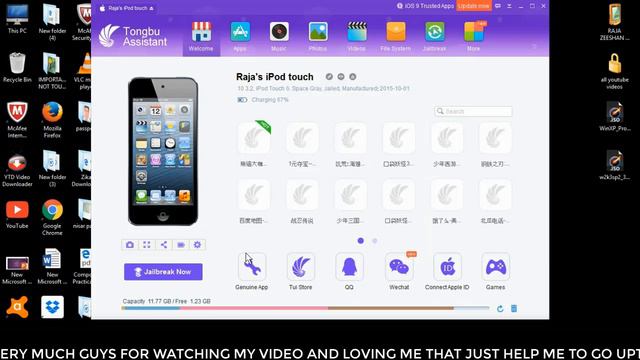The width and height of the screenshot is (640, 360).
Task: Click the iPod touch device preview image
Action: point(163,151)
